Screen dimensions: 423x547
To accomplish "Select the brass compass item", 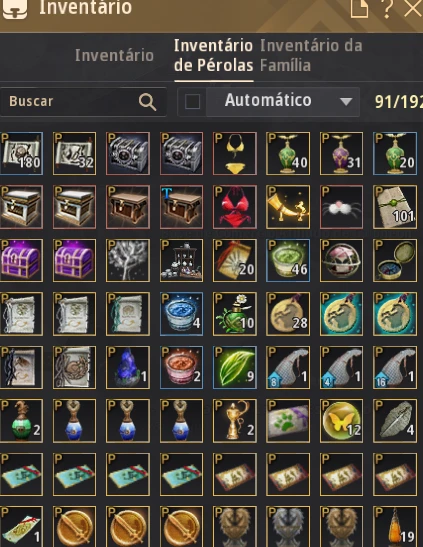I will (x=394, y=260).
